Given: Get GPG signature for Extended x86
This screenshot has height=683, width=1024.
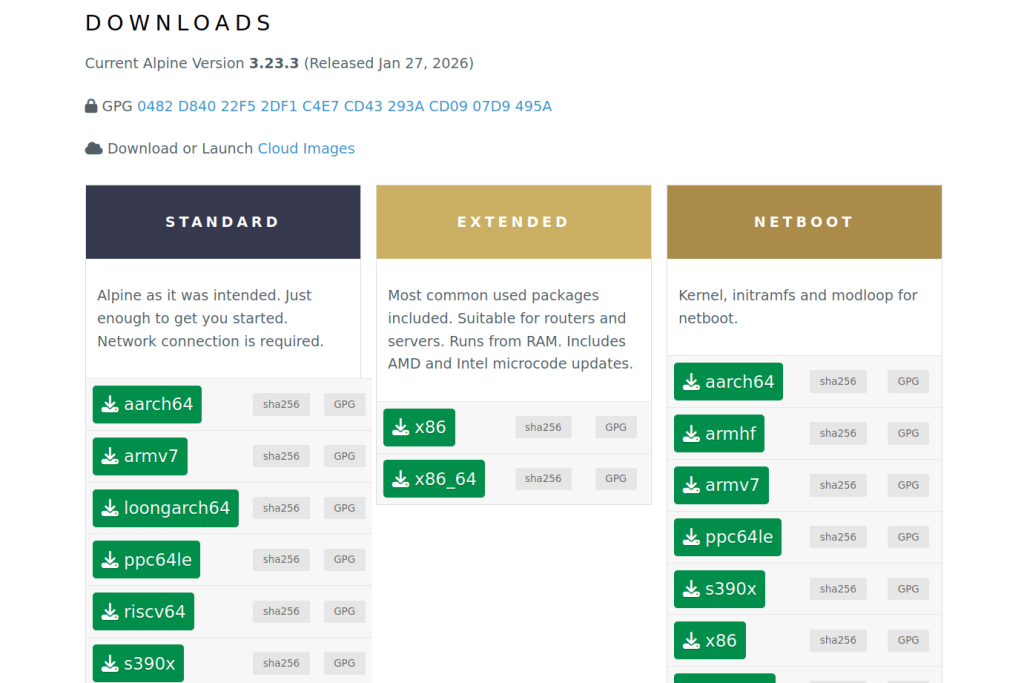Looking at the screenshot, I should tap(616, 427).
